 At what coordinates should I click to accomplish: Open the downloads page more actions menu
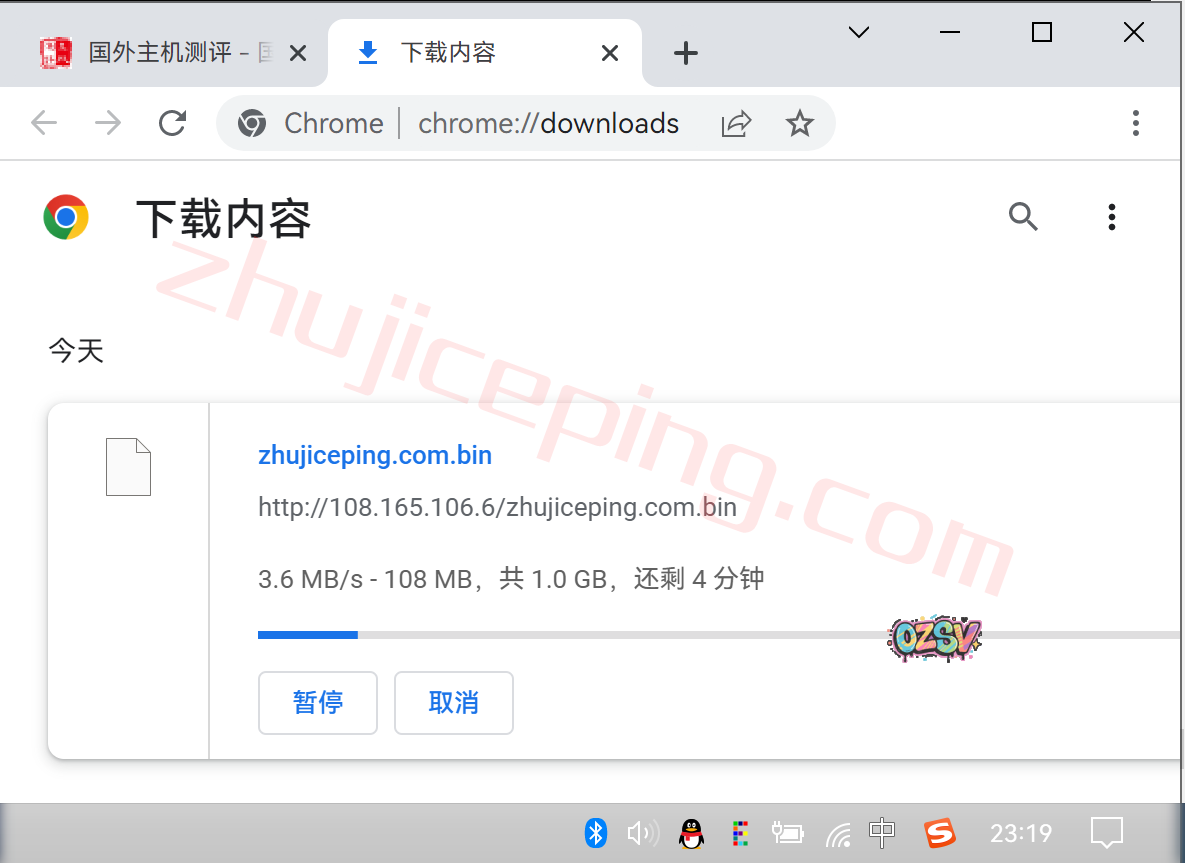(1111, 217)
